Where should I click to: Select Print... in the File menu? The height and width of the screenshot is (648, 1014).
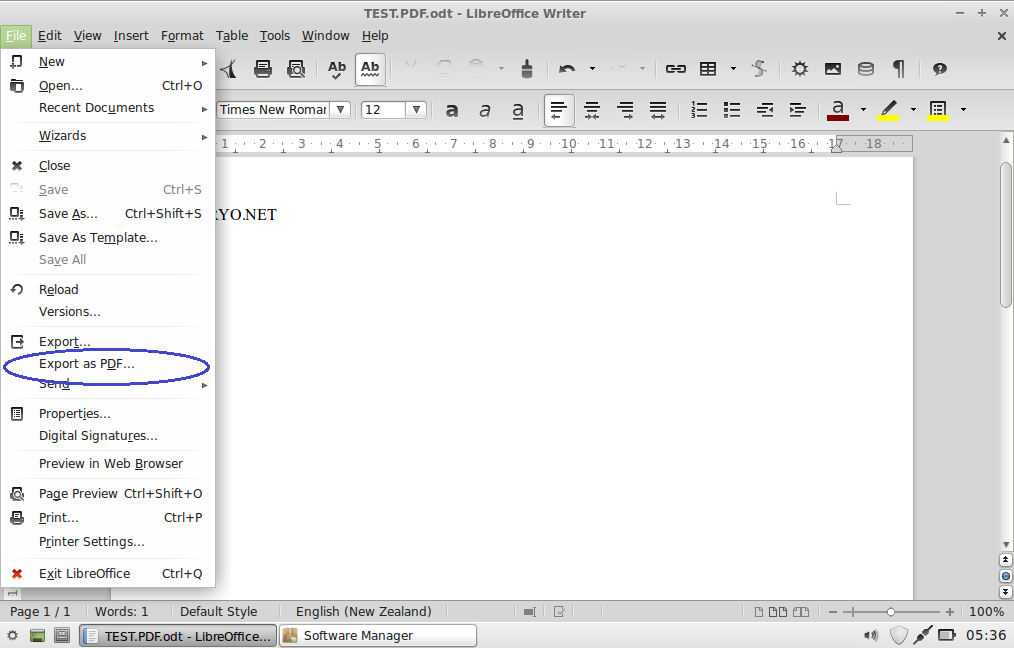coord(108,517)
